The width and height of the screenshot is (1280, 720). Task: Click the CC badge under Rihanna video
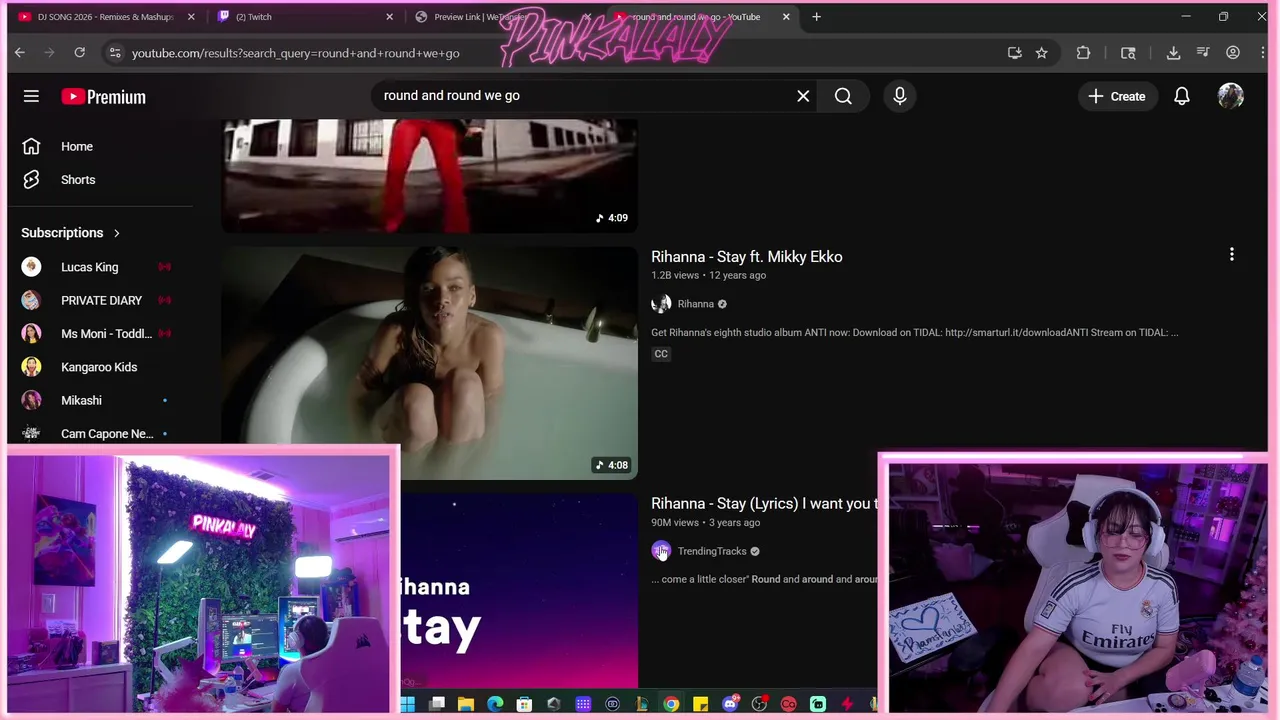pyautogui.click(x=661, y=354)
